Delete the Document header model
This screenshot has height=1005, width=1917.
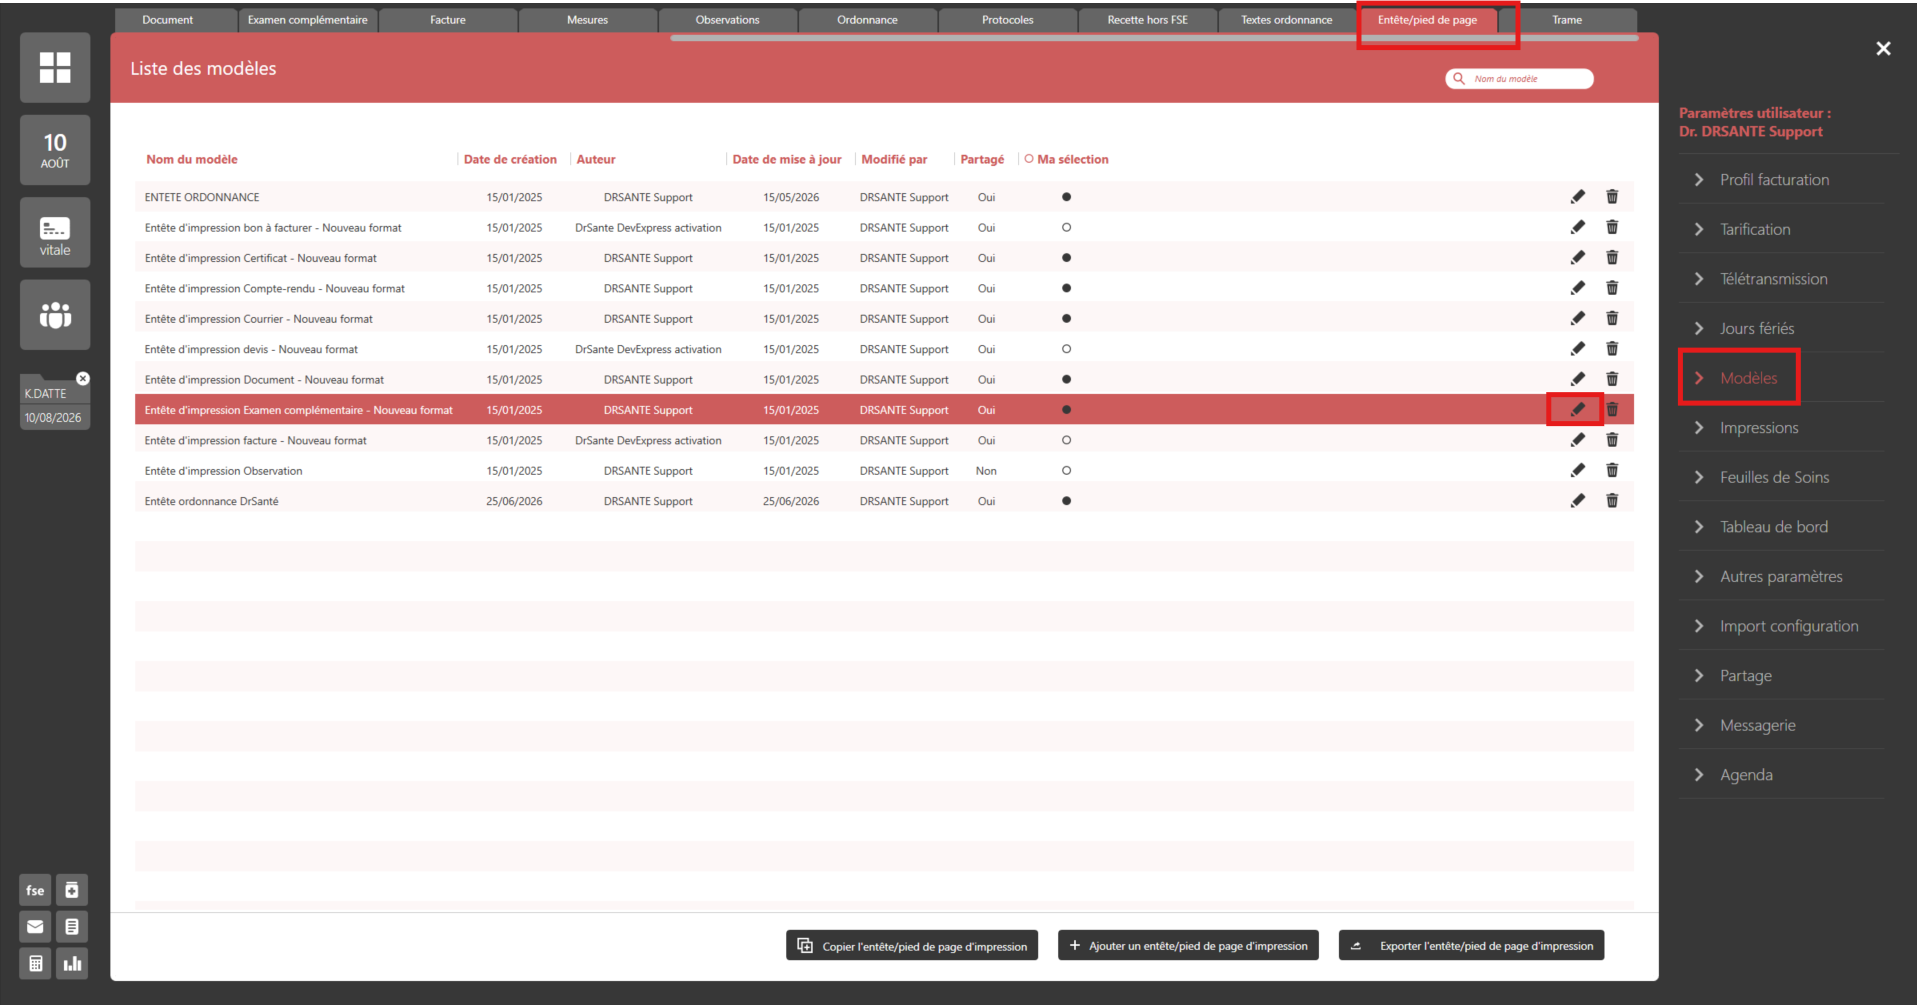(1612, 379)
